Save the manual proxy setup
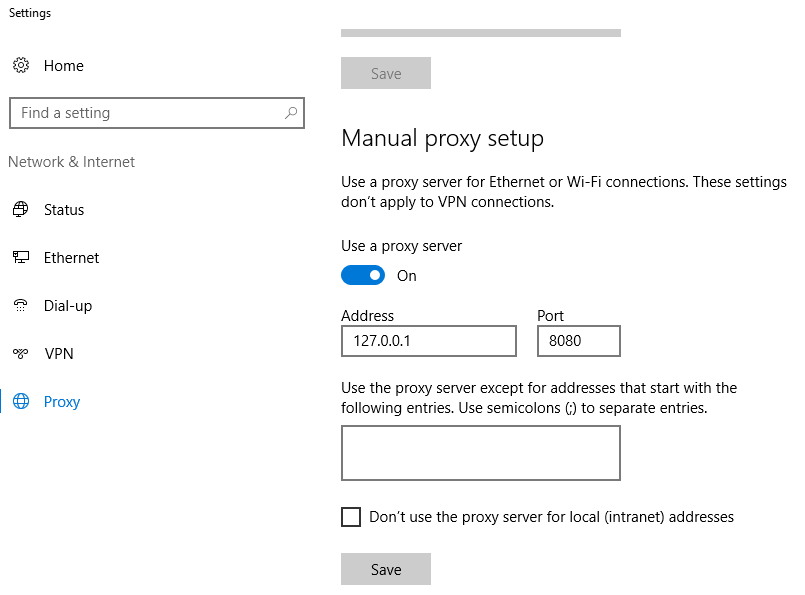 [x=386, y=569]
